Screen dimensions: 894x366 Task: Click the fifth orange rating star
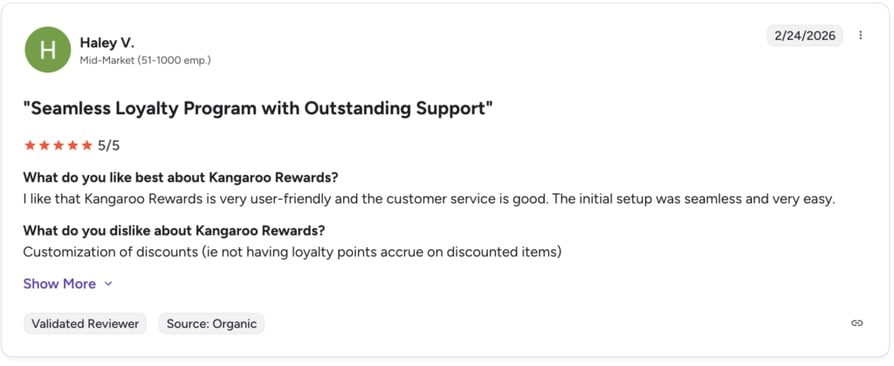coord(87,145)
